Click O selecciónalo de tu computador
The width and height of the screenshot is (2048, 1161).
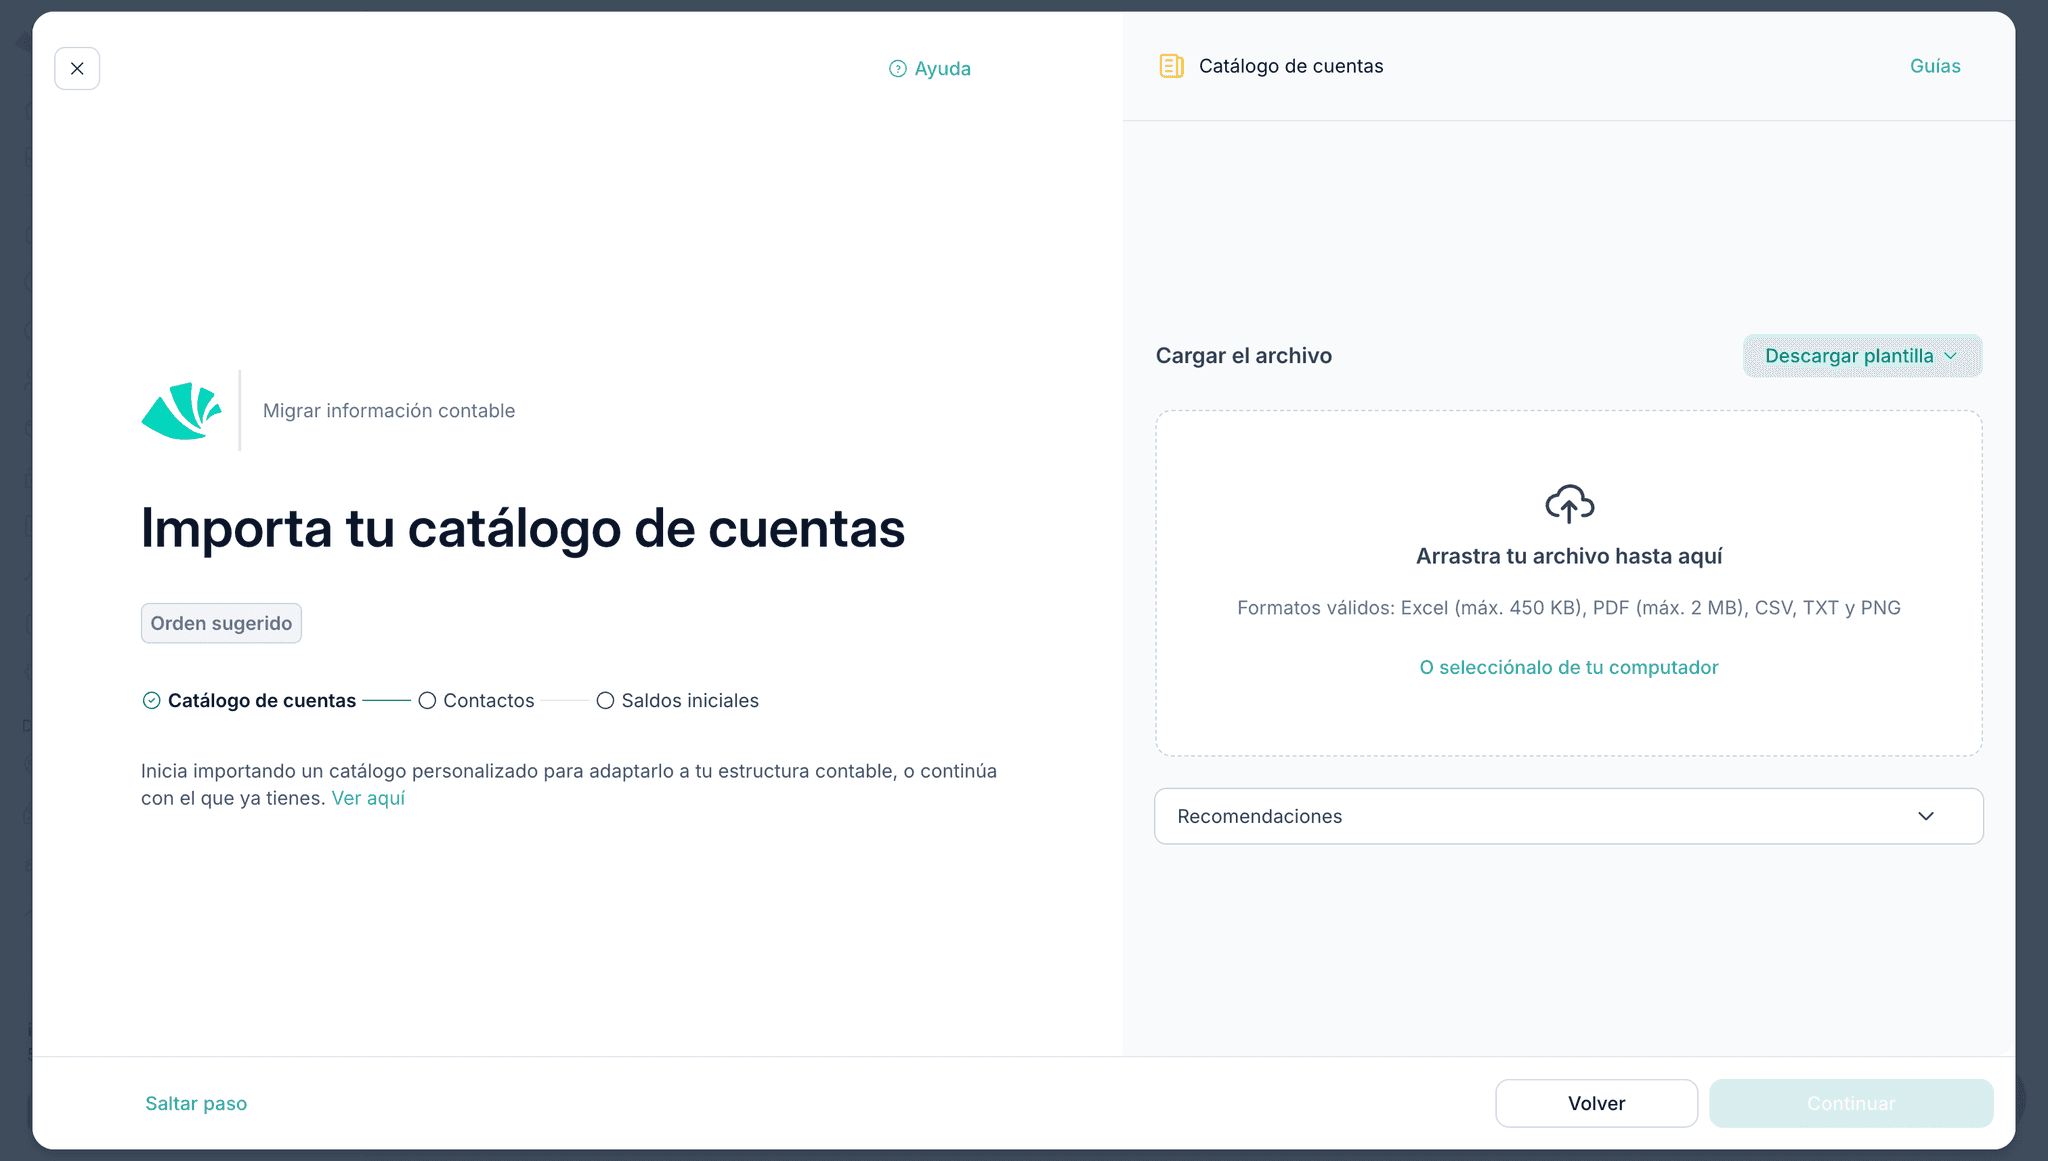tap(1568, 667)
